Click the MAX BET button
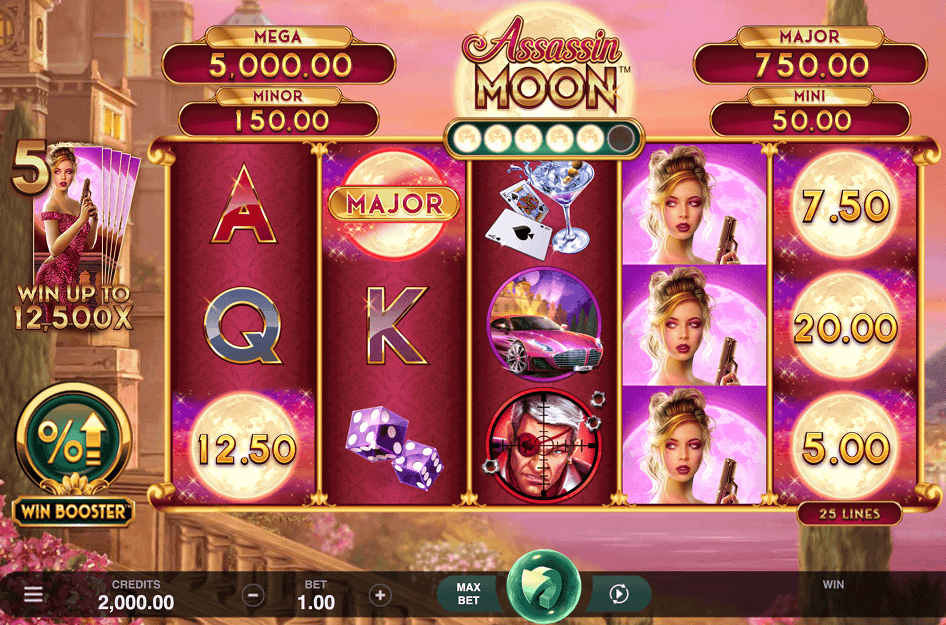The image size is (946, 625). pyautogui.click(x=468, y=594)
